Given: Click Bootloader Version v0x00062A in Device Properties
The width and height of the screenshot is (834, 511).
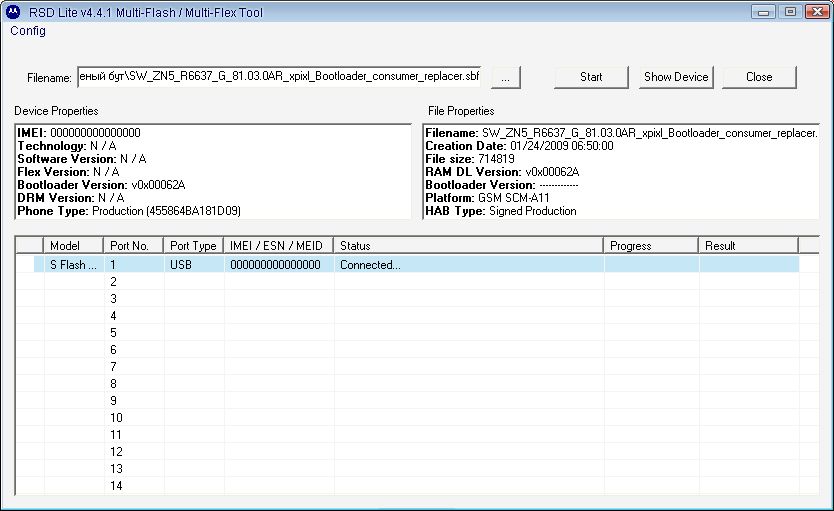Looking at the screenshot, I should 101,185.
